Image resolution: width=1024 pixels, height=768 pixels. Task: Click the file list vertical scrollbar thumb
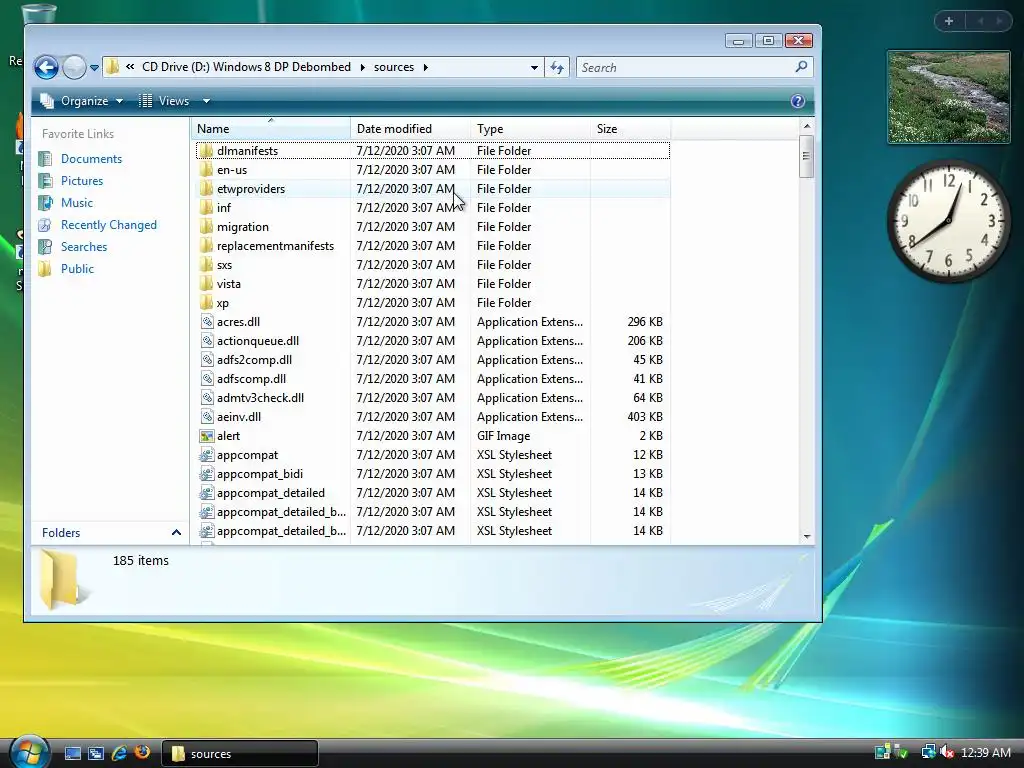pos(807,156)
